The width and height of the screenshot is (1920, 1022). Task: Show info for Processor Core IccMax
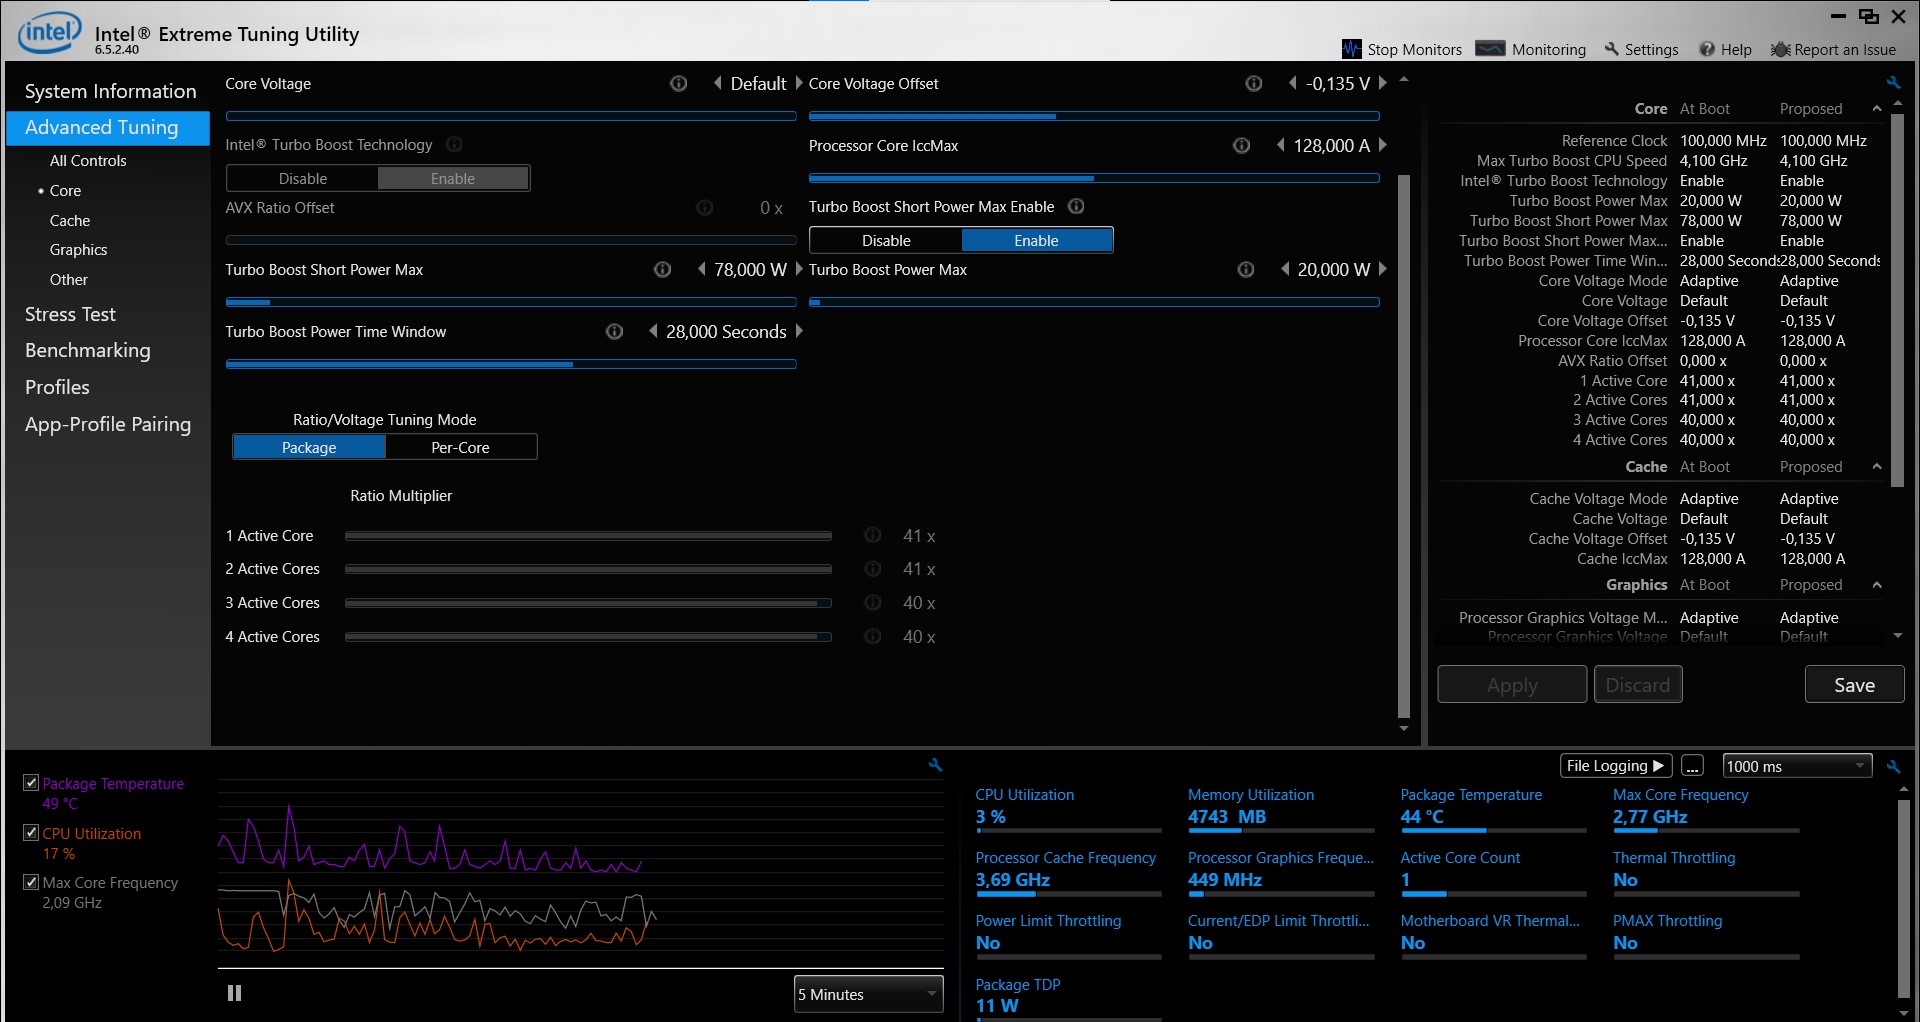(x=1241, y=146)
